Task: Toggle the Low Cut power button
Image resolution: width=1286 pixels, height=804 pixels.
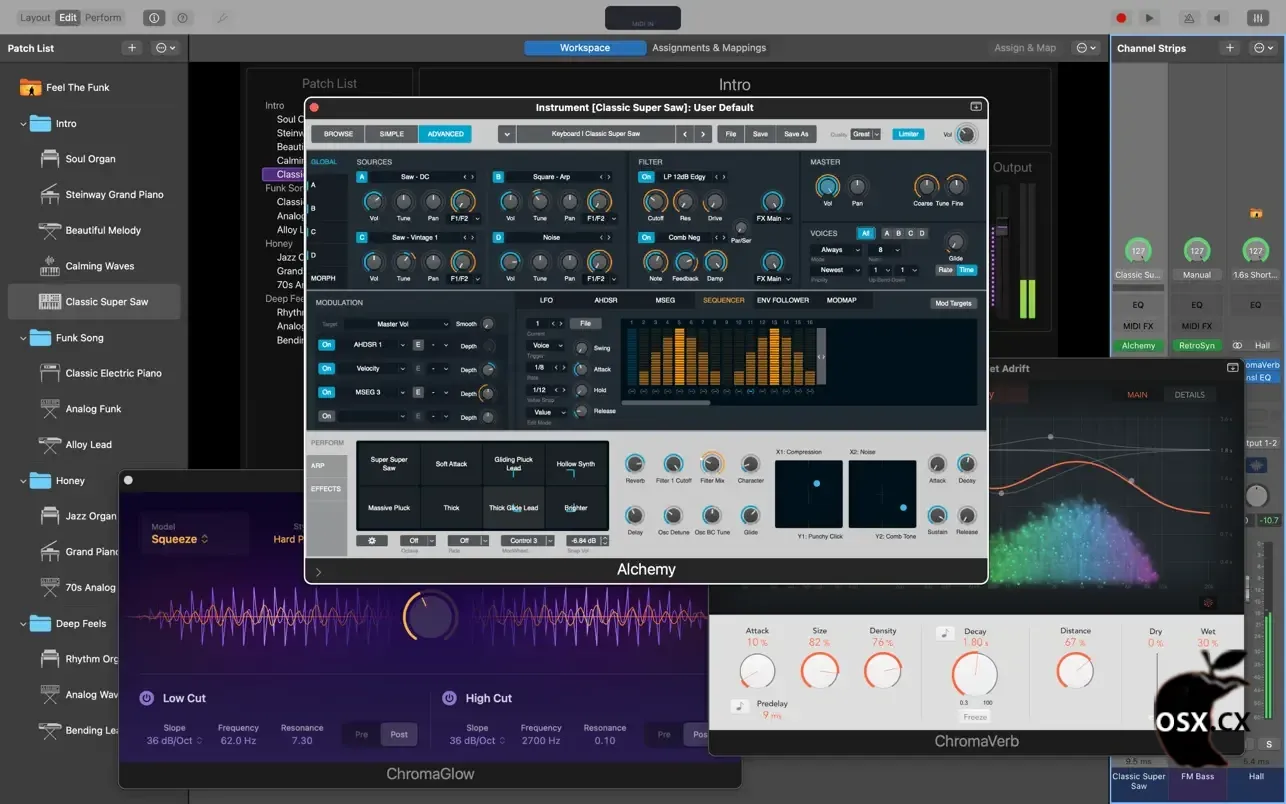Action: (146, 698)
